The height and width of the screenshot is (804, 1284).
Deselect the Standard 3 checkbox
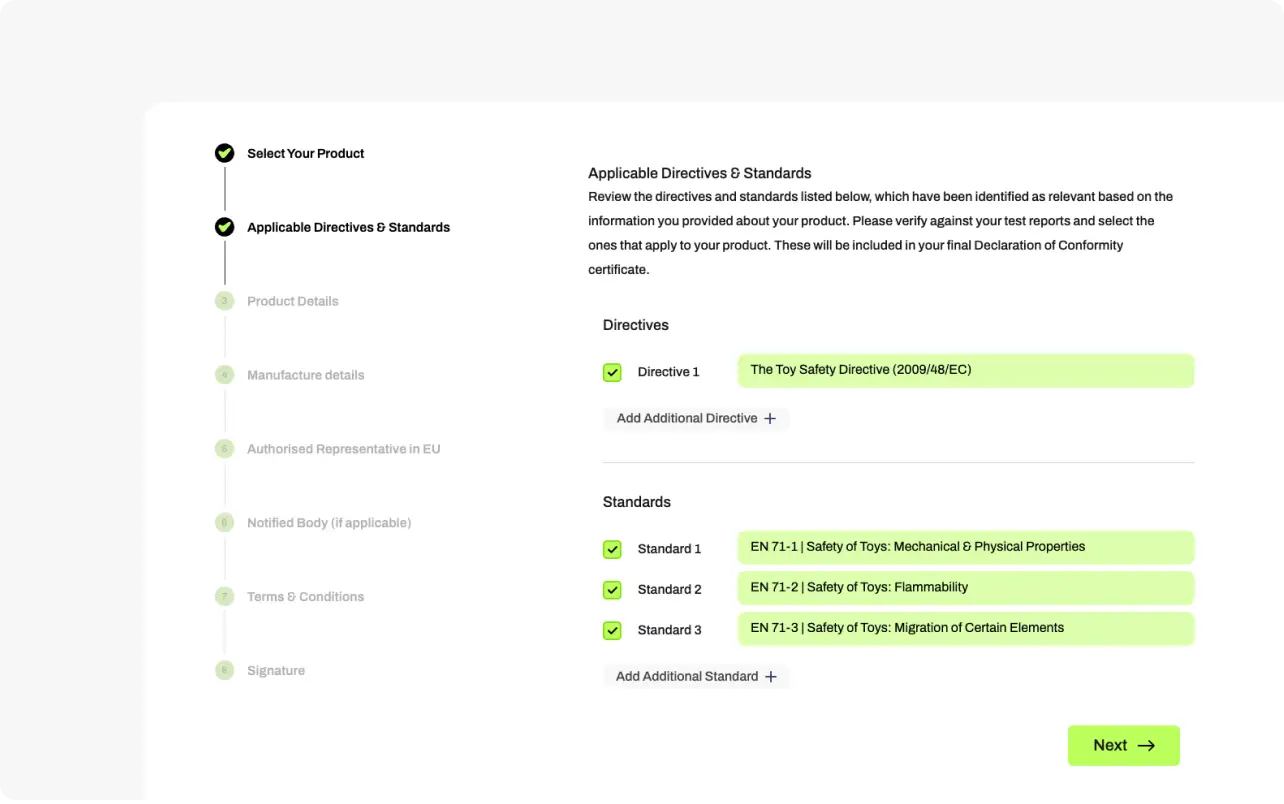click(x=612, y=630)
